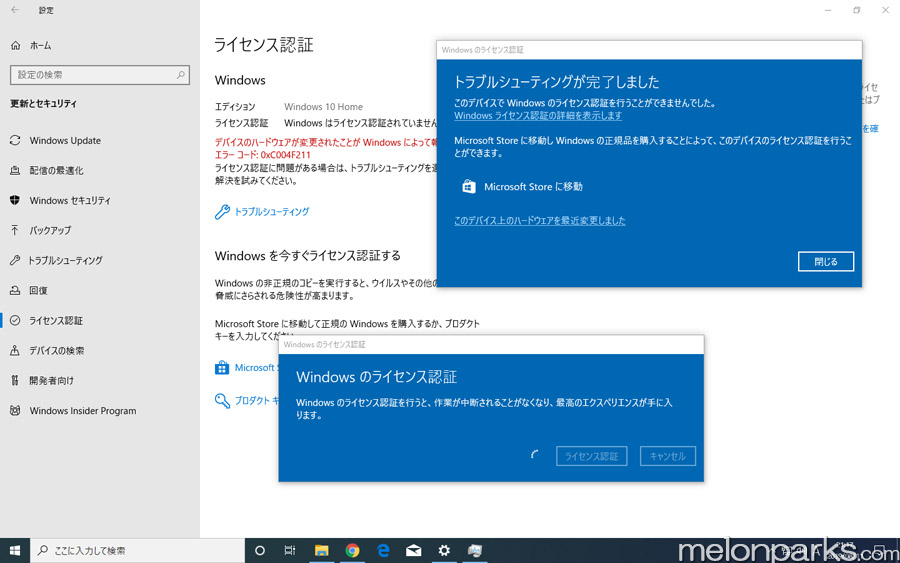The height and width of the screenshot is (563, 900).
Task: Open 開発者向け settings
Action: 52,380
